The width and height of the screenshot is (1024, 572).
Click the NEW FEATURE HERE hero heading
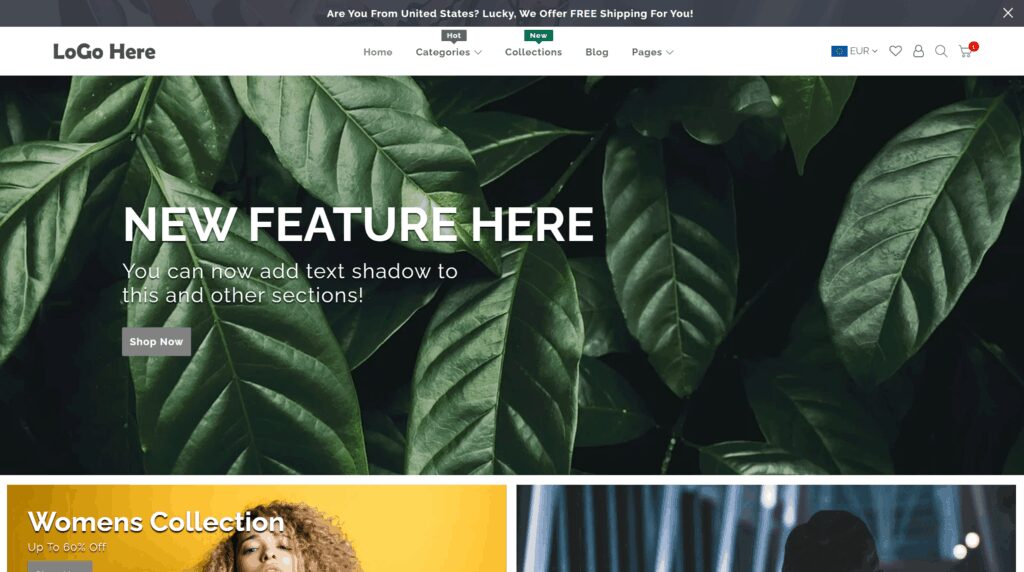coord(359,225)
